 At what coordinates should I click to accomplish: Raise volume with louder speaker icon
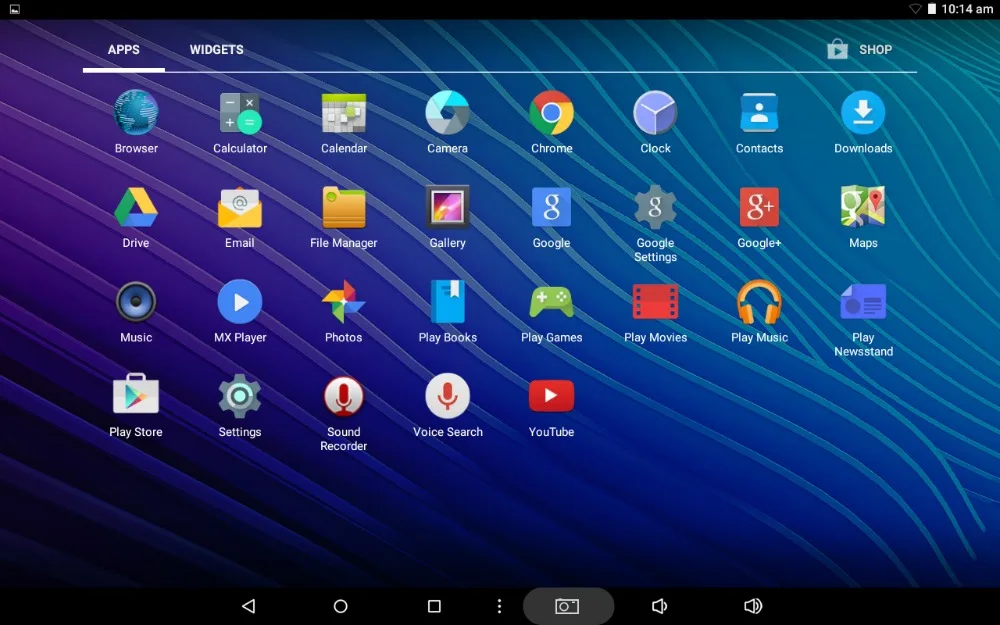(x=753, y=606)
